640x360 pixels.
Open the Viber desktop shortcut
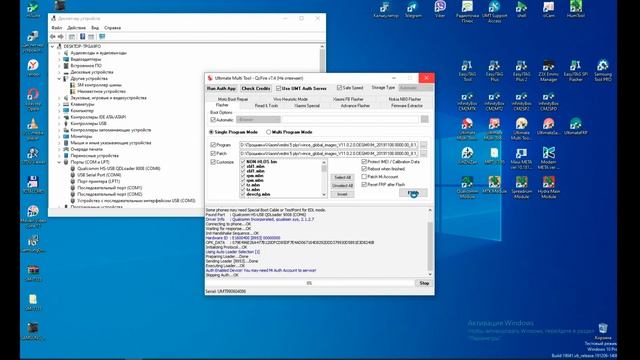click(440, 9)
